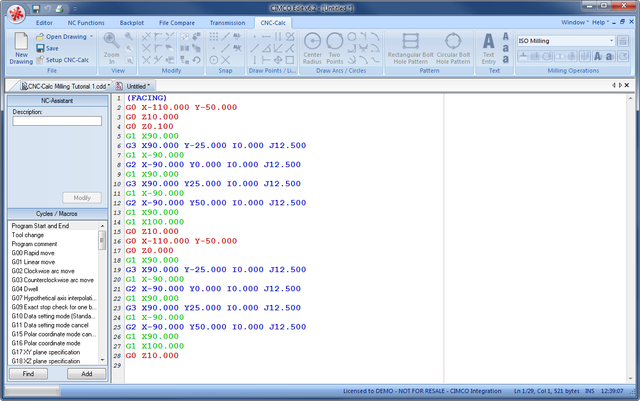Click the Modify button in NC-Assistant
640x401 pixels.
click(82, 198)
